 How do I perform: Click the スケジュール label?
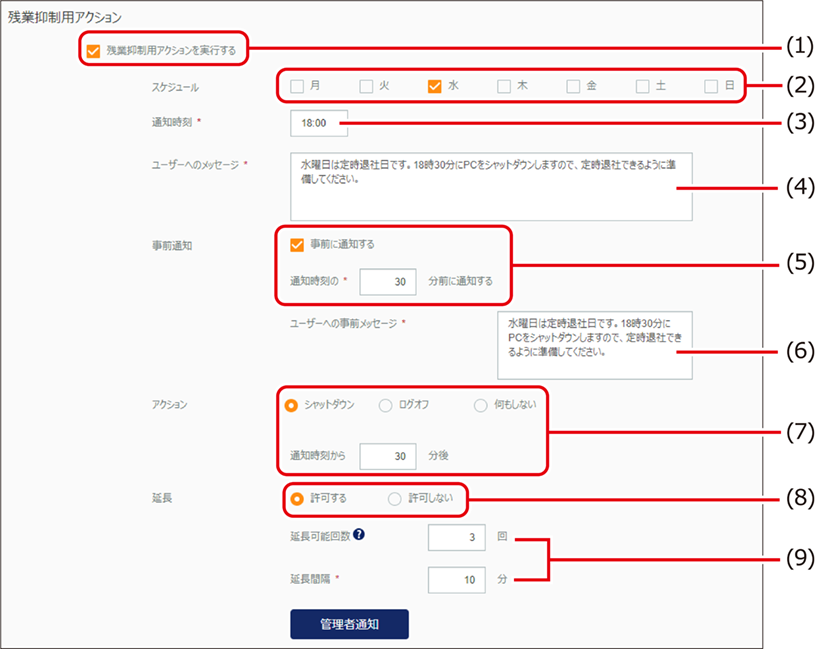click(175, 87)
